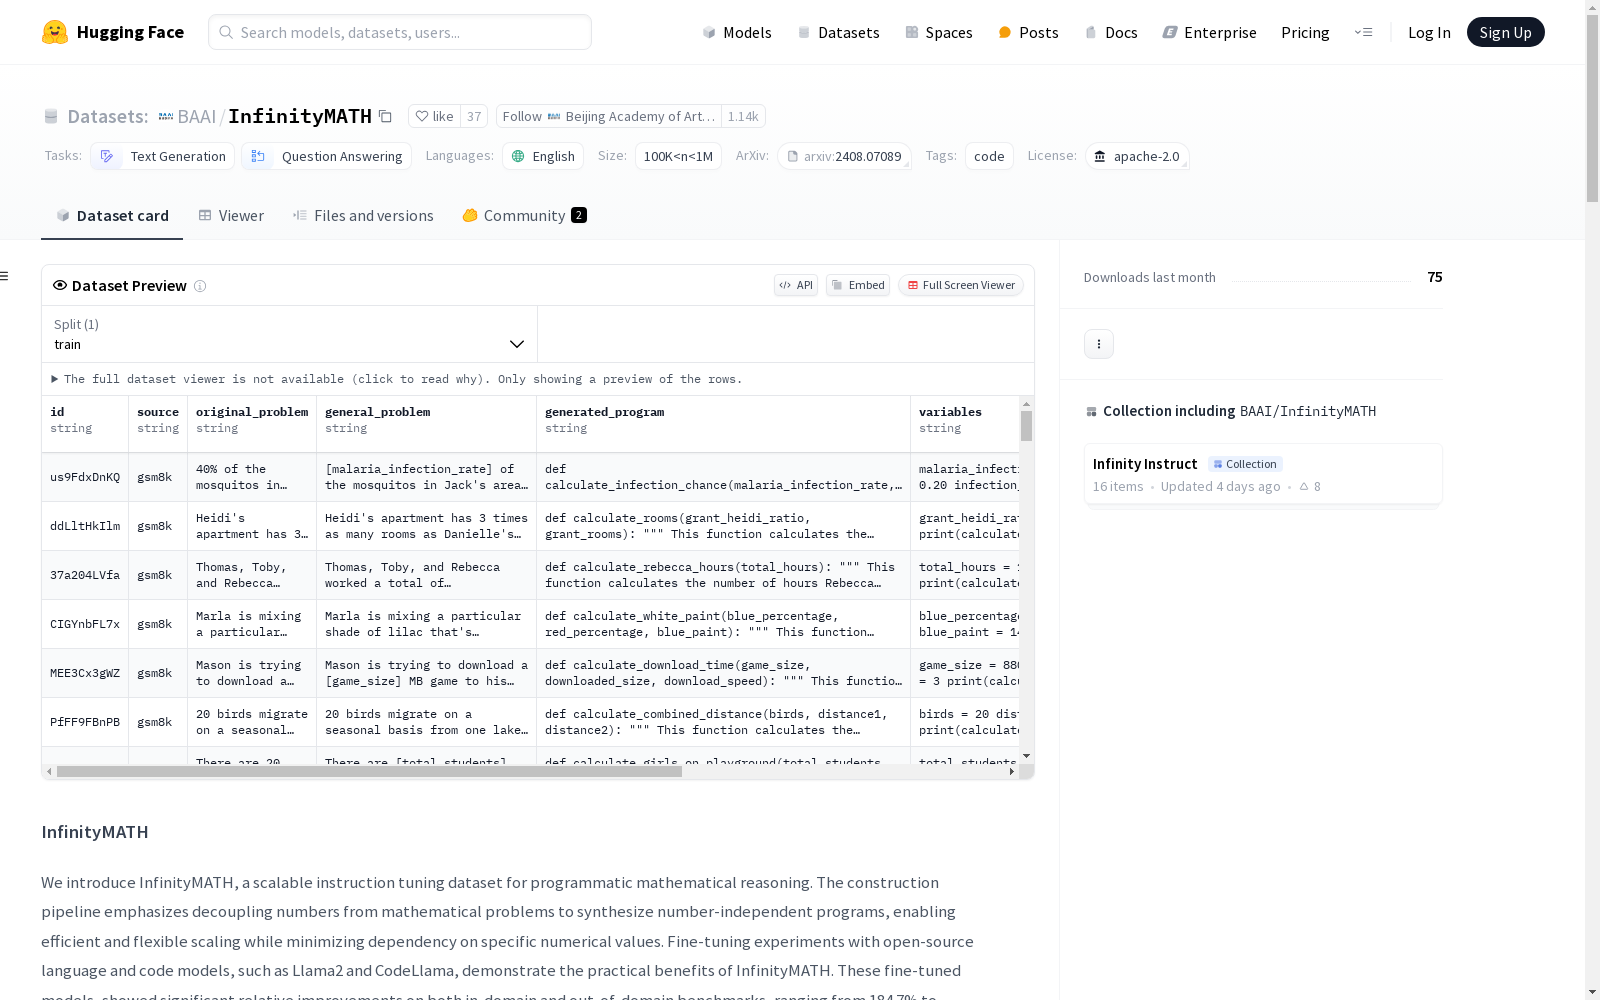This screenshot has width=1600, height=1000.
Task: Click the Question Answering task icon
Action: tap(258, 156)
